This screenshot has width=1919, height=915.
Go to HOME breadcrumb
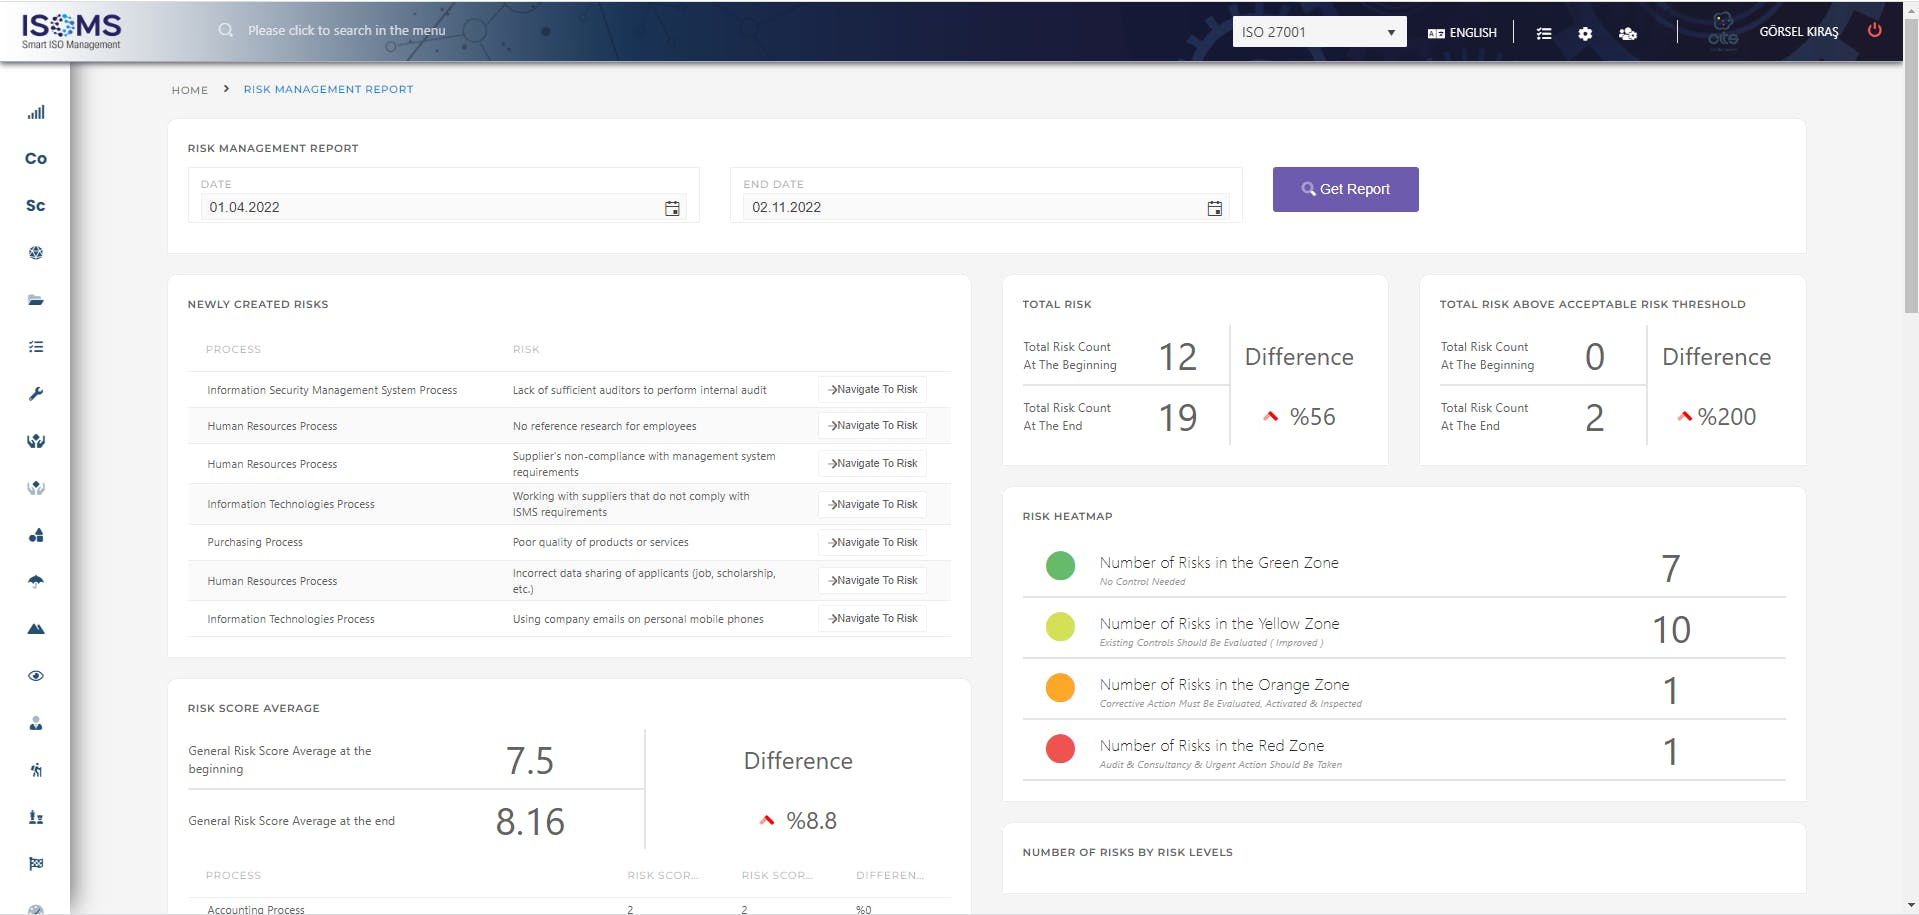tap(190, 90)
